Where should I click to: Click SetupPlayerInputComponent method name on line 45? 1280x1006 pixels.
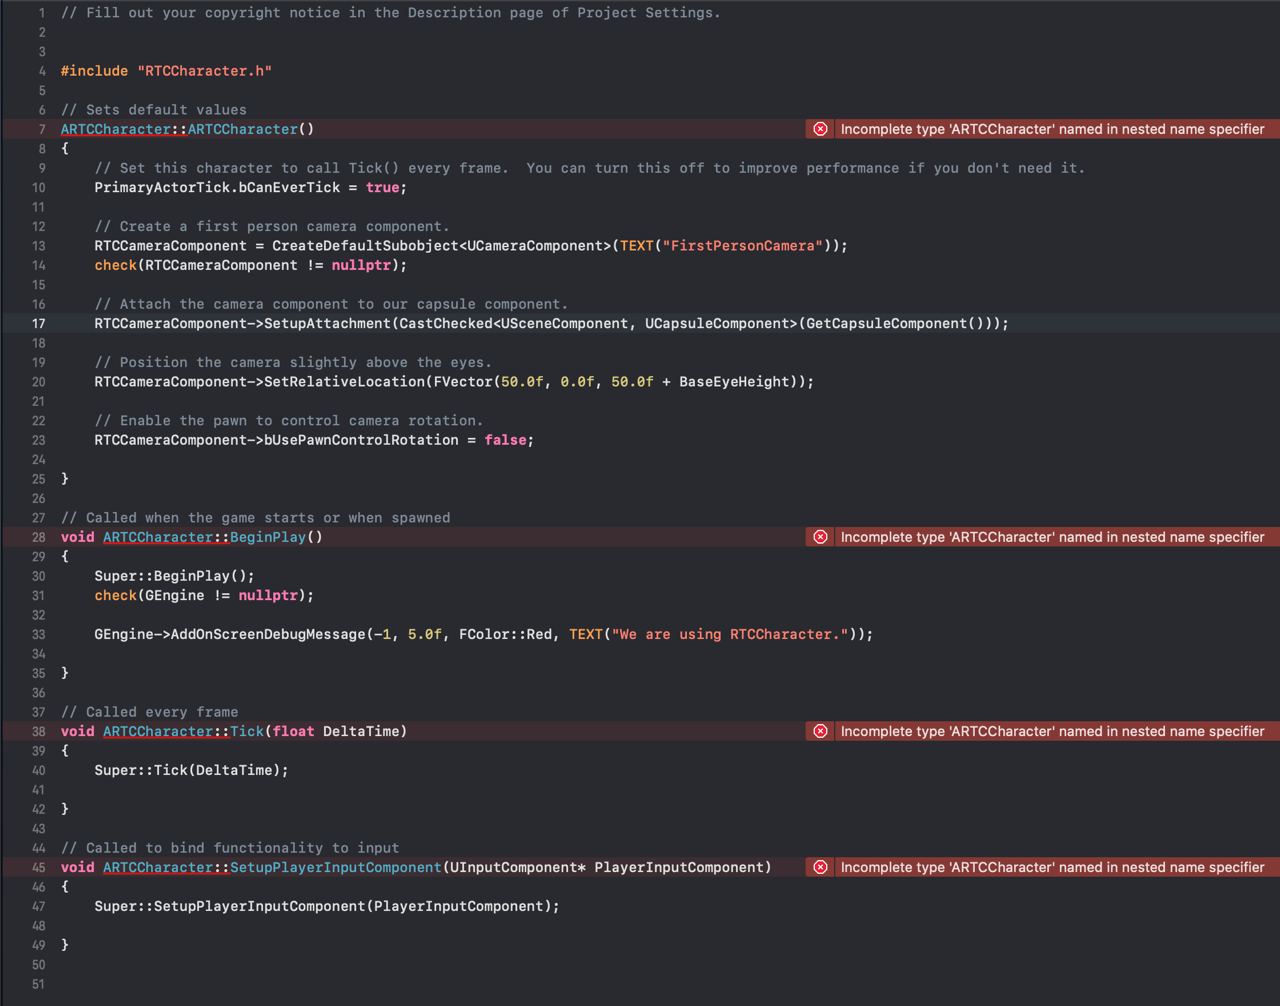[335, 867]
